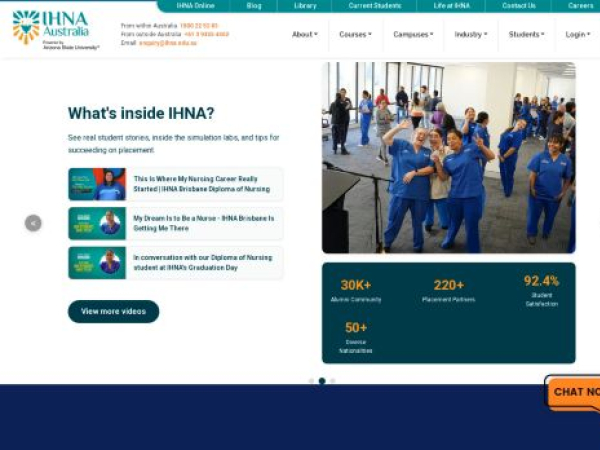Open Current Students page
The image size is (600, 450).
point(375,6)
